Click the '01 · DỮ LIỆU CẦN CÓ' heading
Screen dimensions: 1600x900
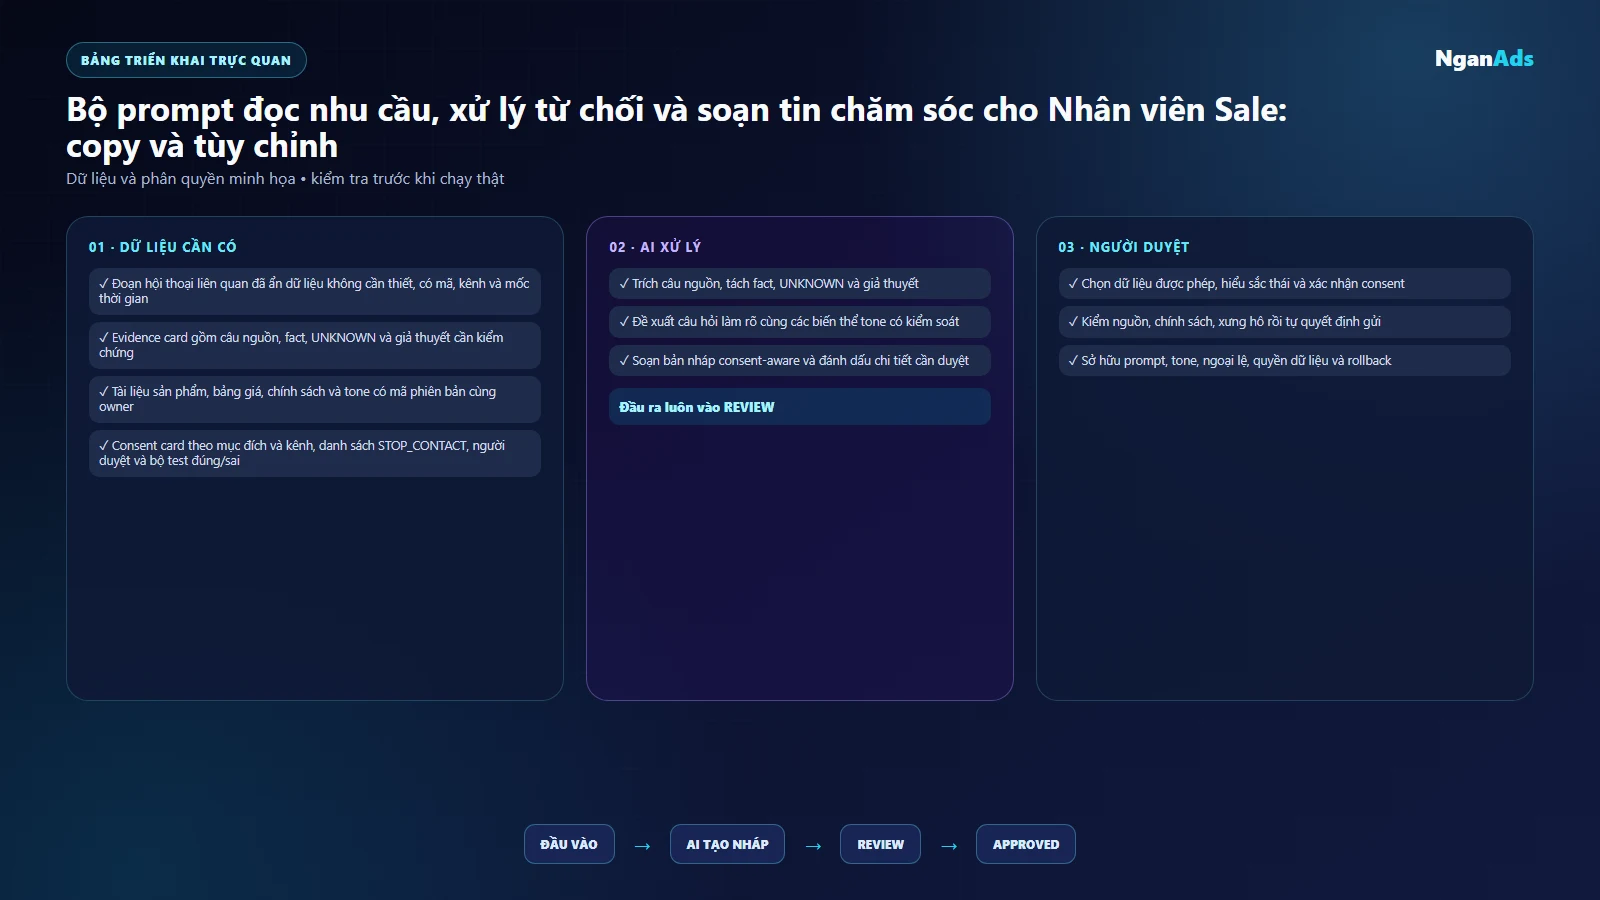pos(163,247)
